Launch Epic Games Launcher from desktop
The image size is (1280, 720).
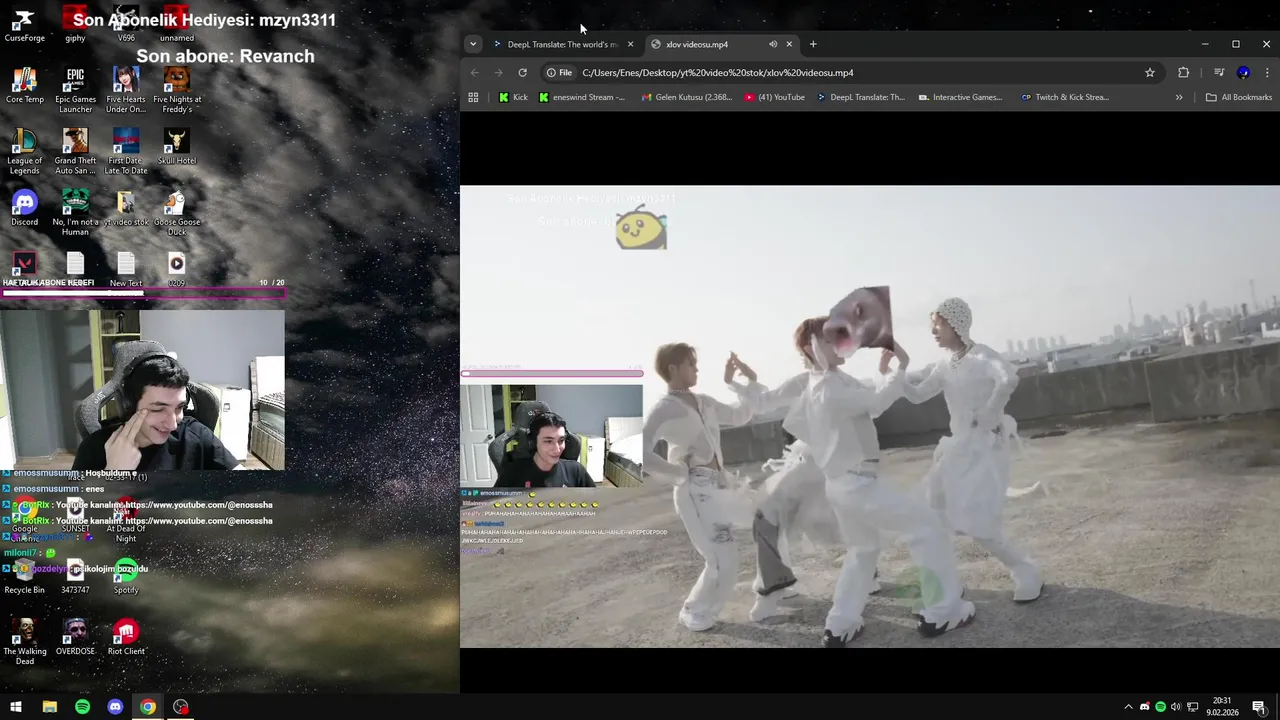75,91
